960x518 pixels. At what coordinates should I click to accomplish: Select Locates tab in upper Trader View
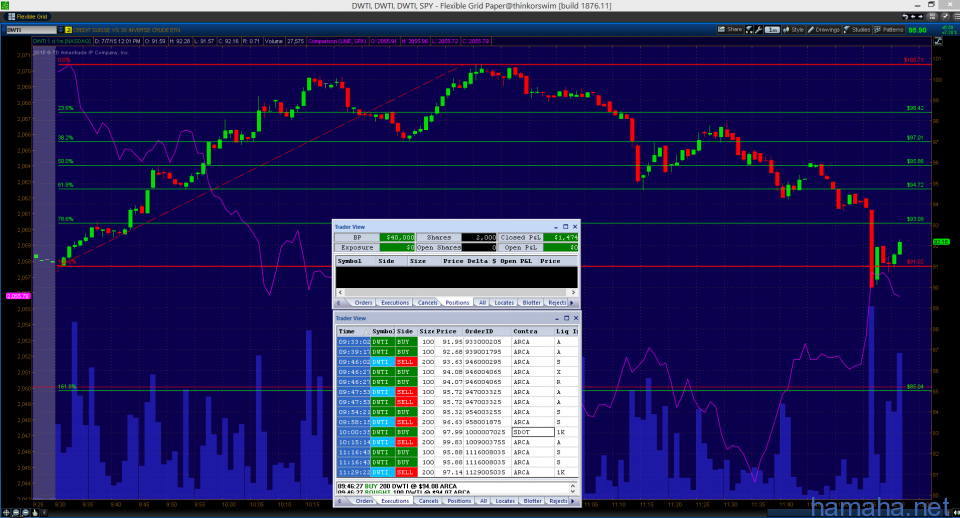tap(504, 302)
